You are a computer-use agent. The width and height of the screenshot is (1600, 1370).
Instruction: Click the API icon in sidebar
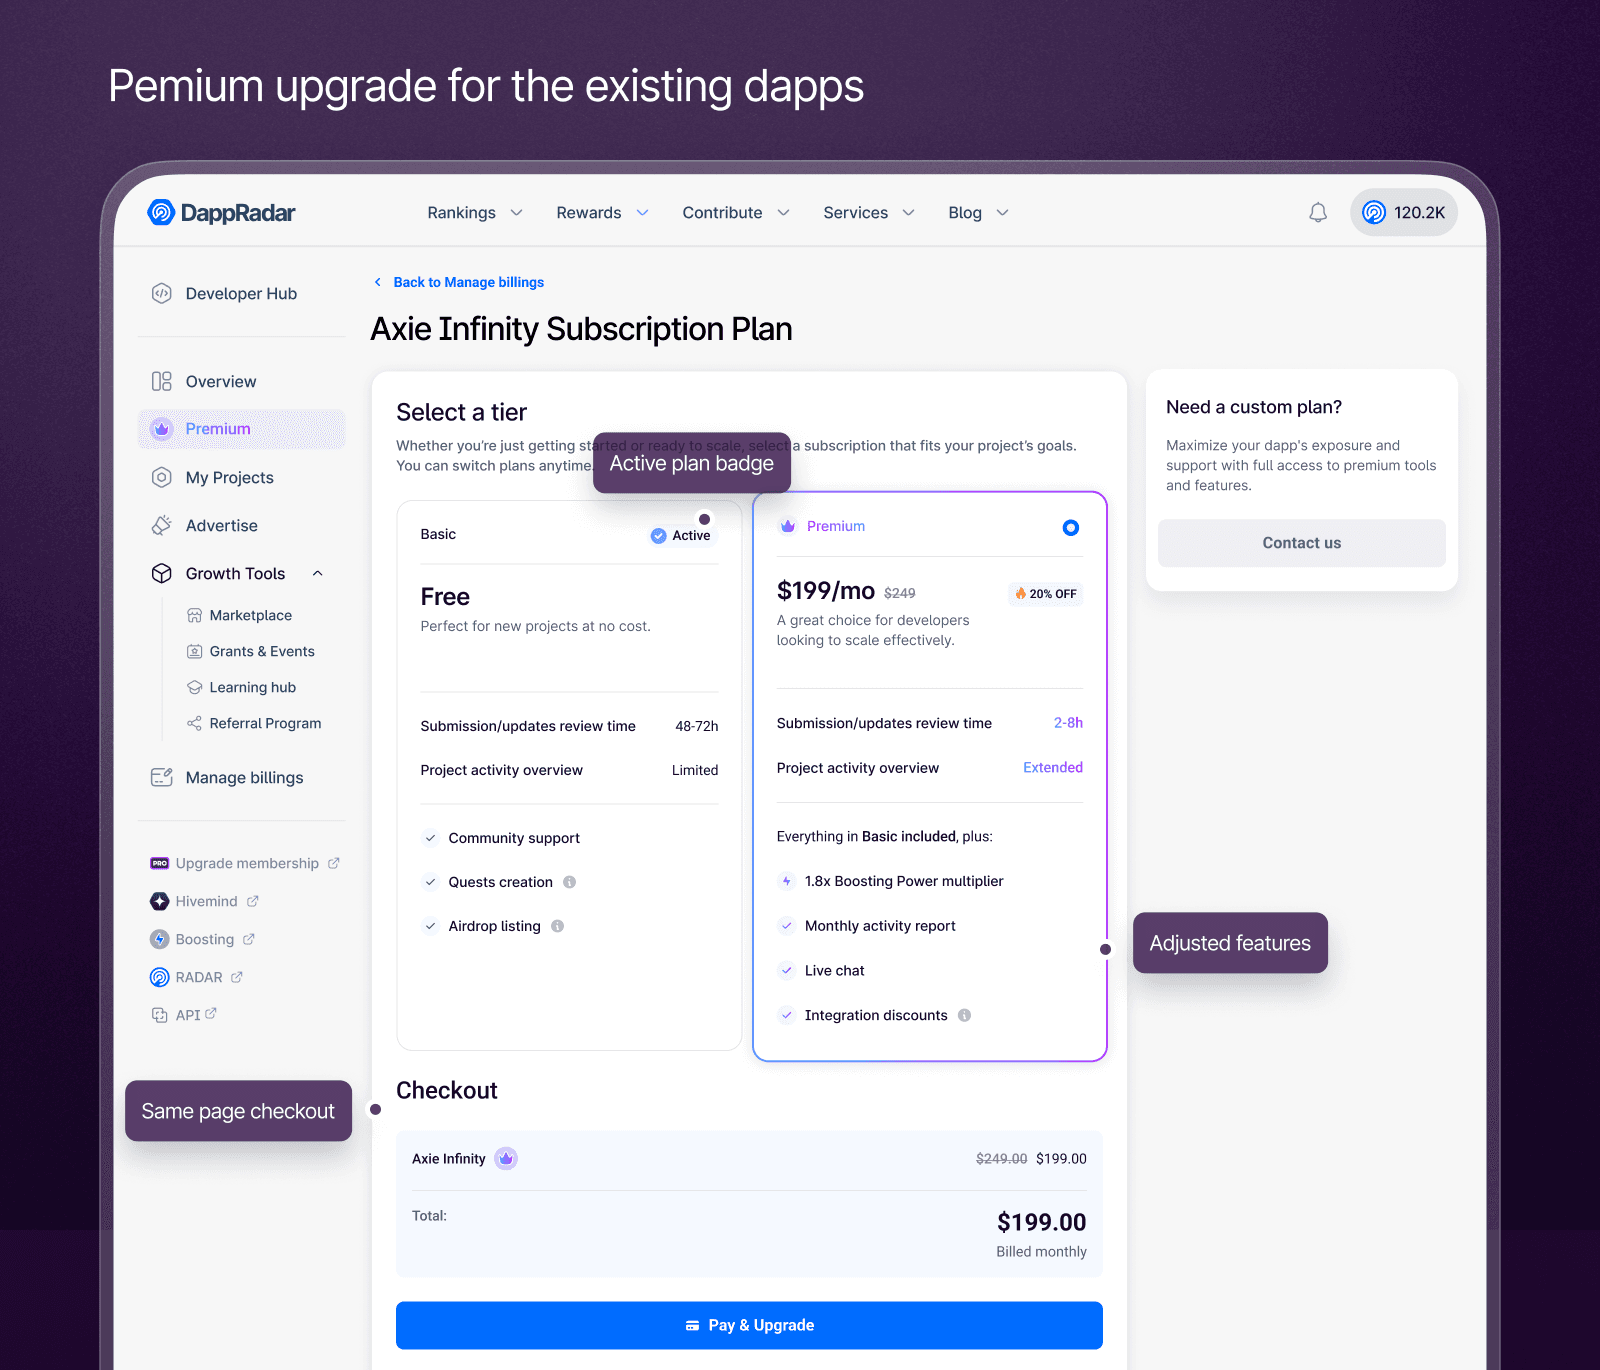159,1015
